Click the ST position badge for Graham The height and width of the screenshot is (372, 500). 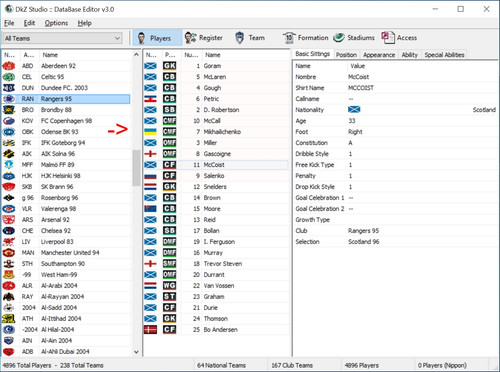point(169,297)
